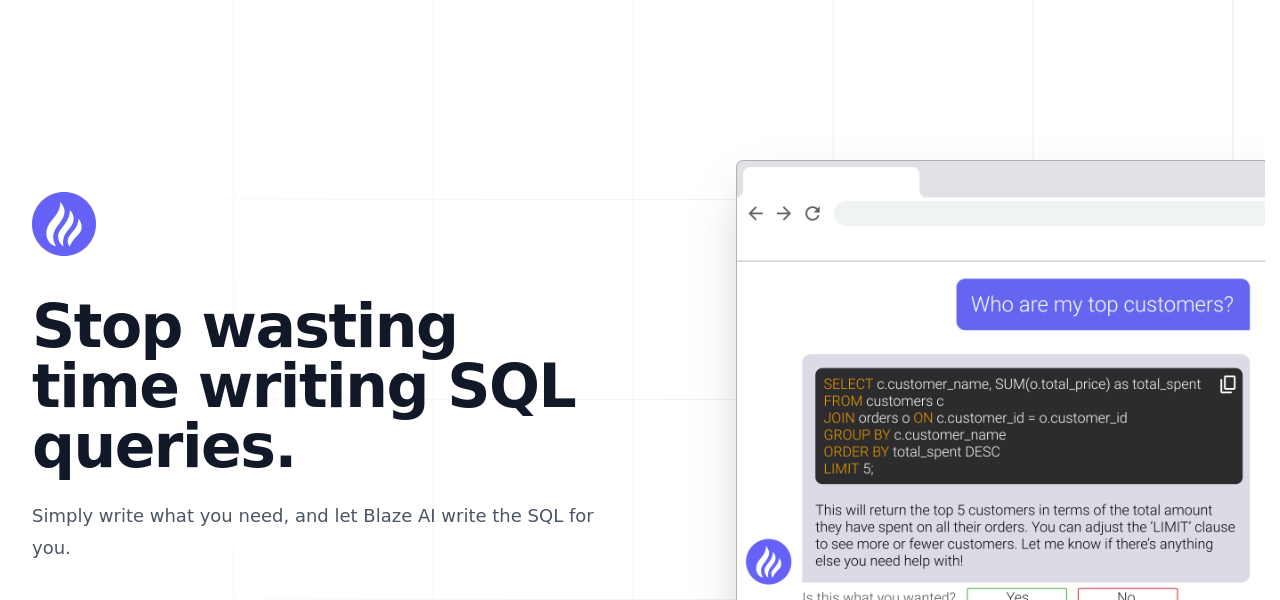Viewport: 1280px width, 600px height.
Task: Copy the SQL query using the copy icon
Action: tap(1227, 385)
